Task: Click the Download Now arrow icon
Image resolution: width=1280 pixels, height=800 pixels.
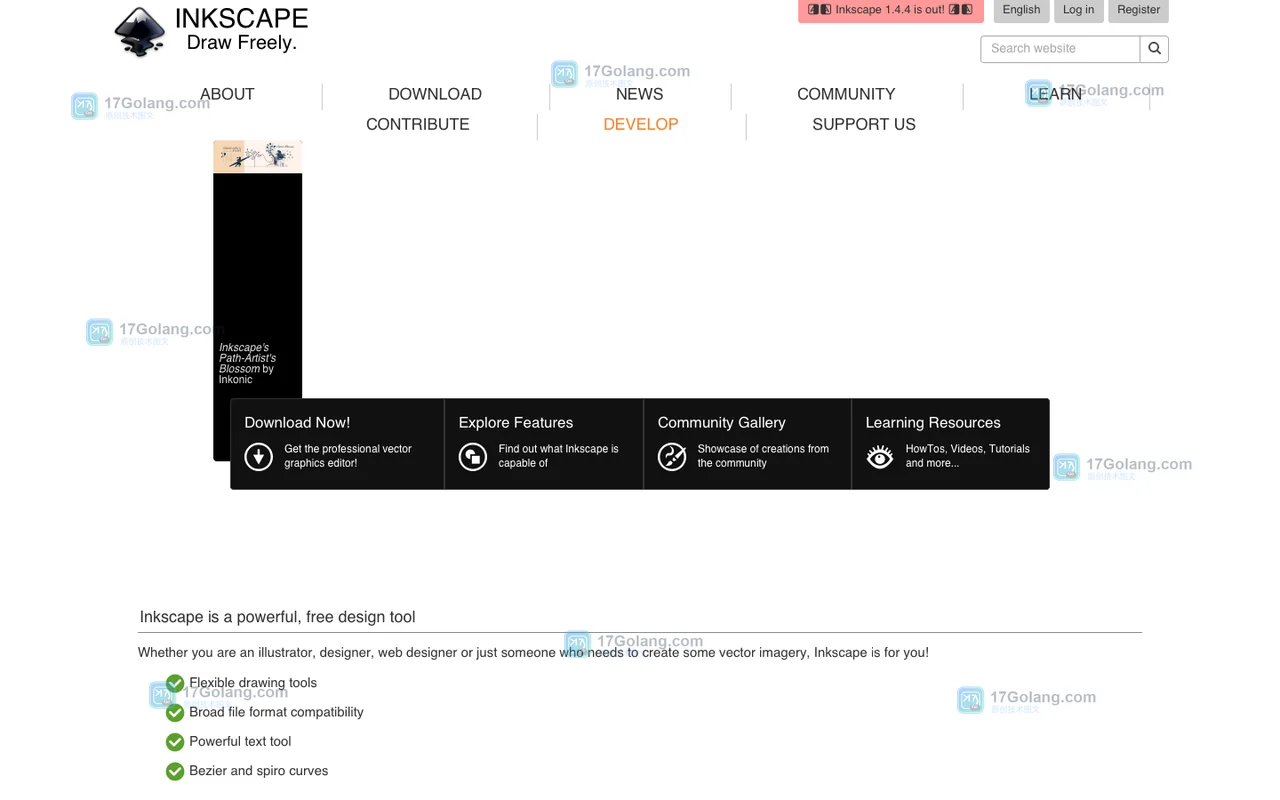Action: (x=259, y=457)
